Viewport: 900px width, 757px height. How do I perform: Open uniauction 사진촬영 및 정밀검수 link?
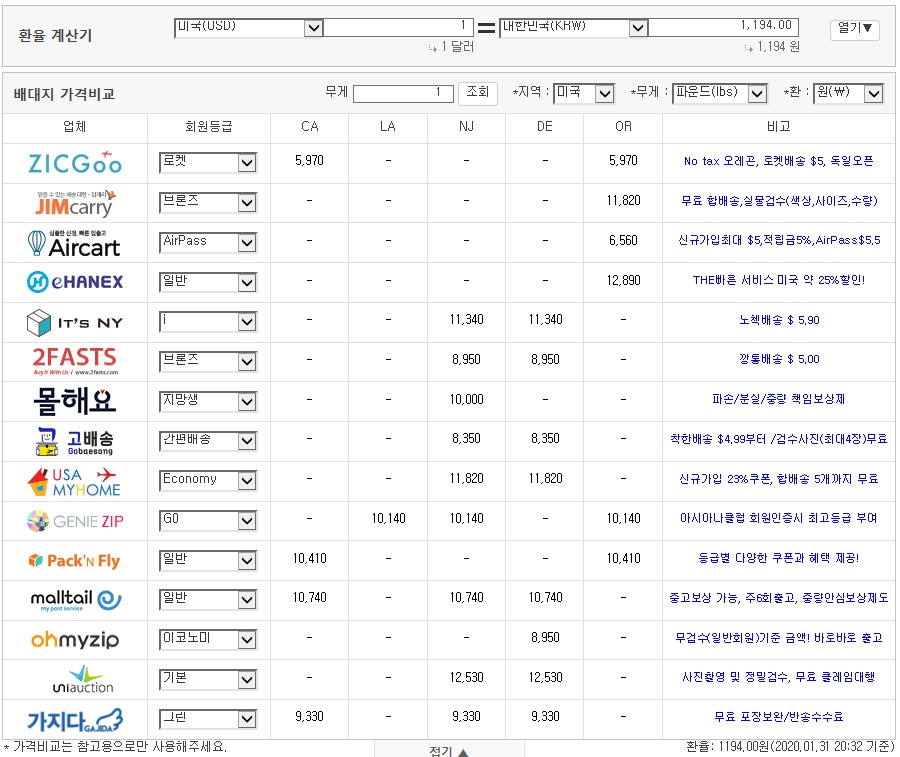(779, 677)
